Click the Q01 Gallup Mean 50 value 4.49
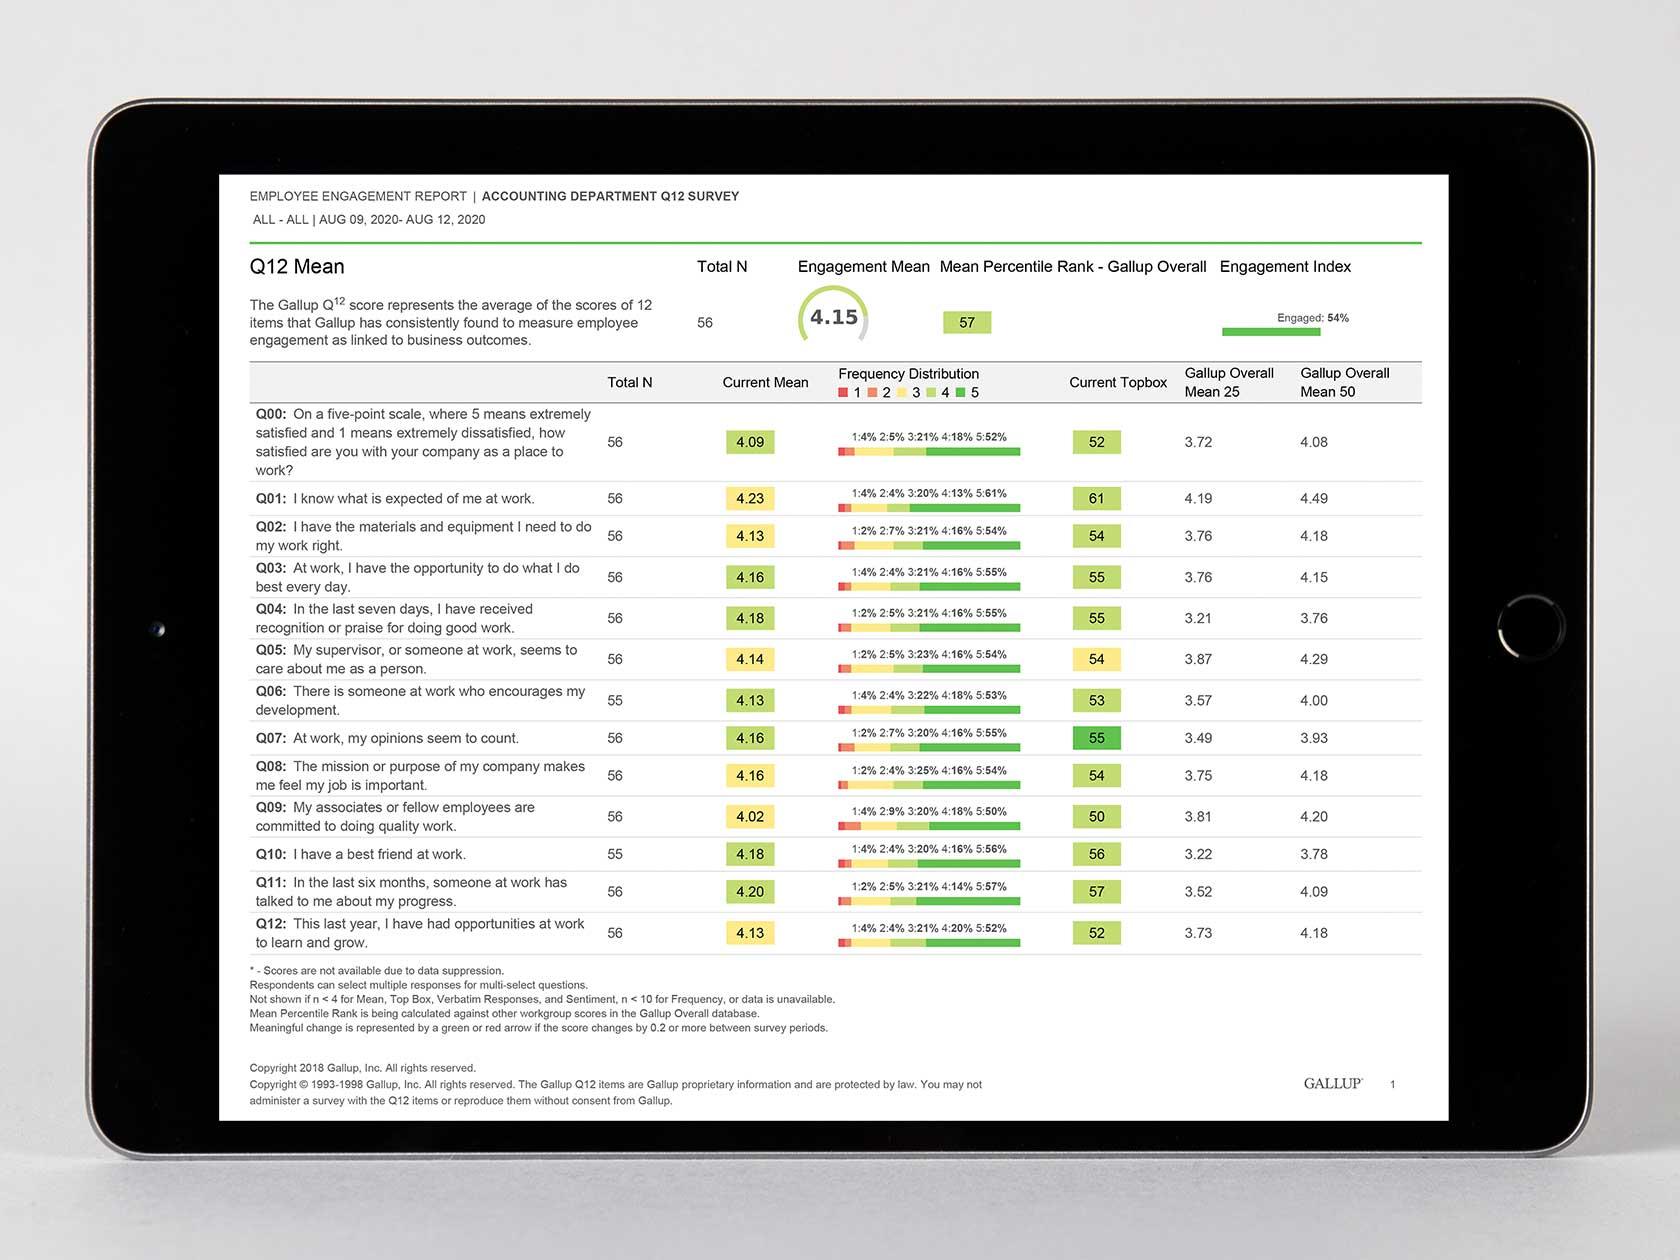This screenshot has height=1260, width=1680. pyautogui.click(x=1314, y=498)
